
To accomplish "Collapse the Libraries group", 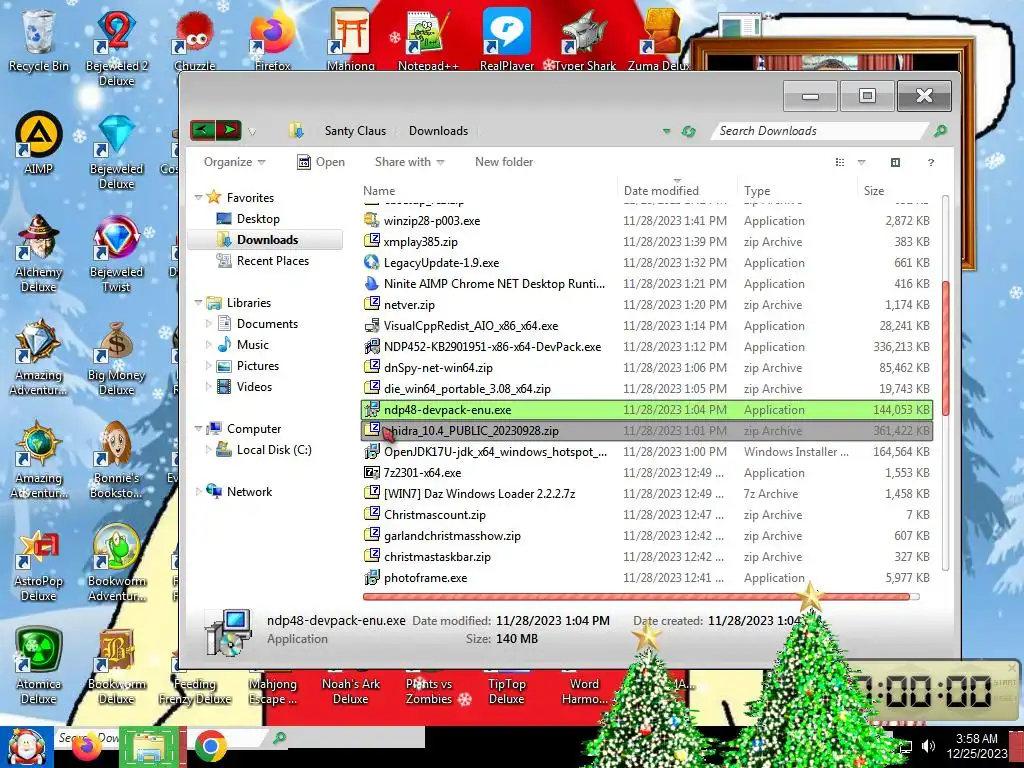I will 199,302.
